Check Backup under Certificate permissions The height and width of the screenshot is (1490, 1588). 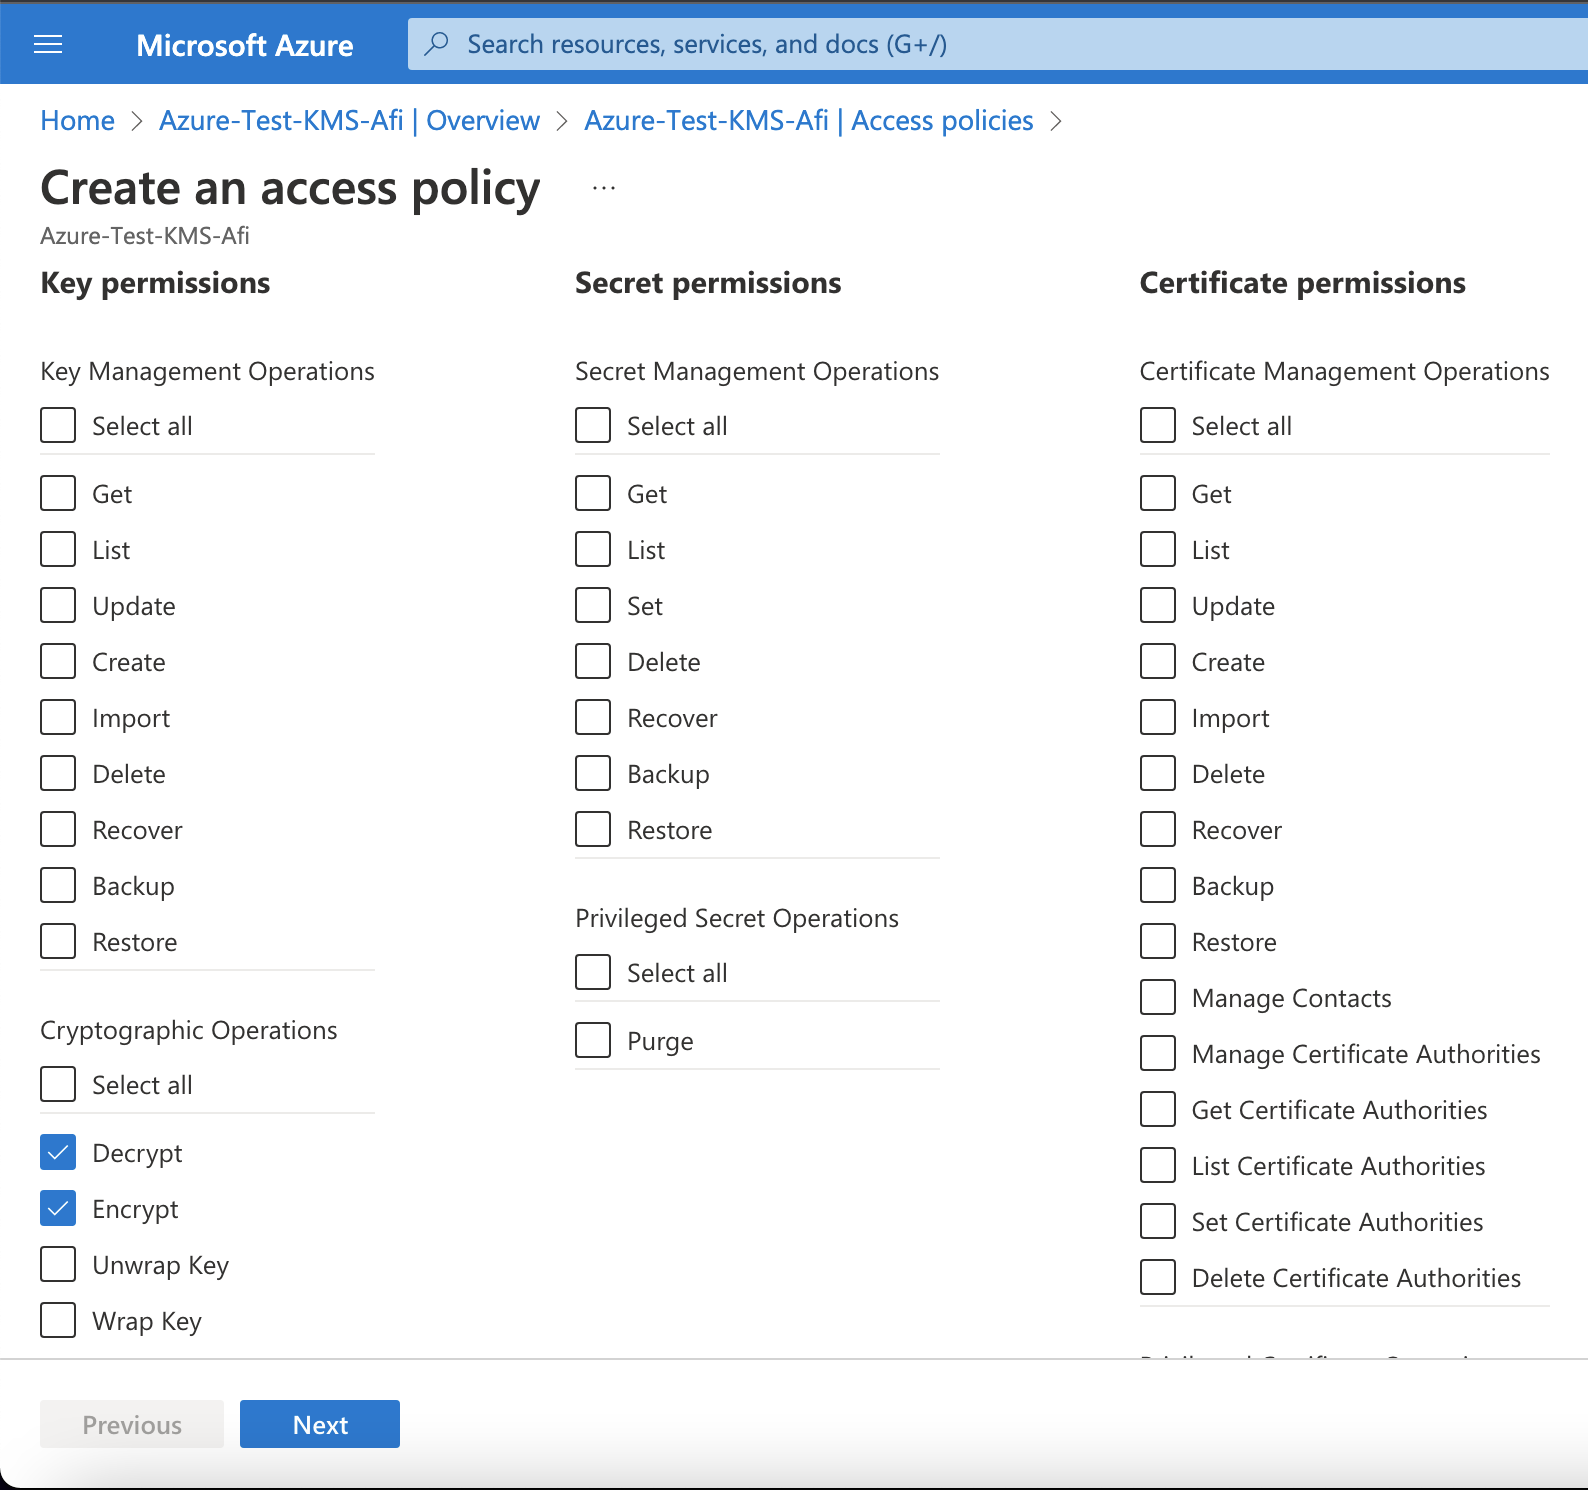(1158, 885)
